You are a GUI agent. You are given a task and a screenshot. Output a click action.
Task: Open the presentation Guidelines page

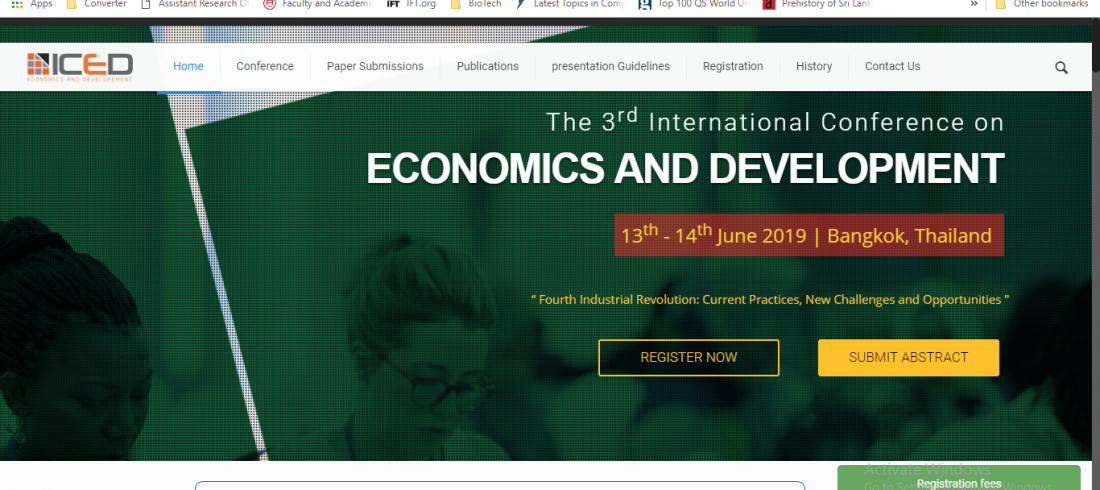pyautogui.click(x=610, y=66)
